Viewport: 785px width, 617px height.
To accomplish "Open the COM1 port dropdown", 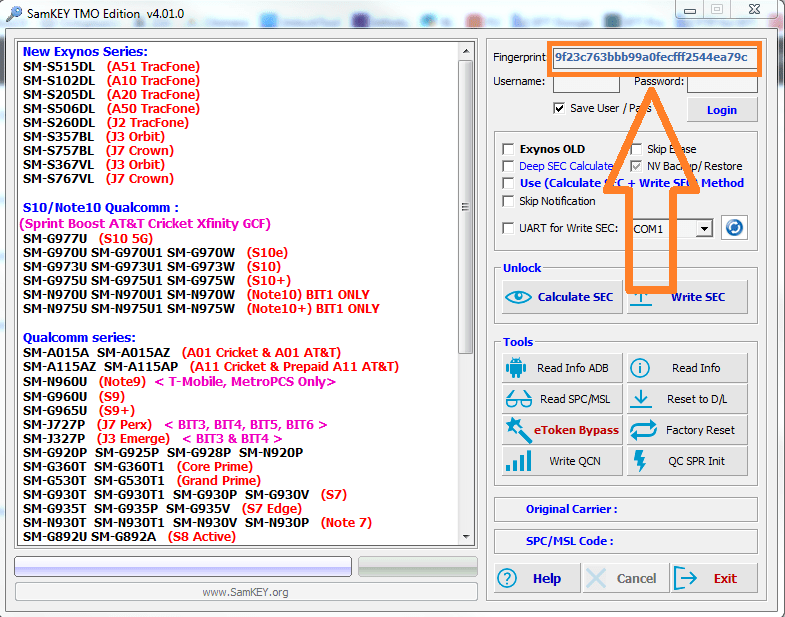I will click(704, 229).
